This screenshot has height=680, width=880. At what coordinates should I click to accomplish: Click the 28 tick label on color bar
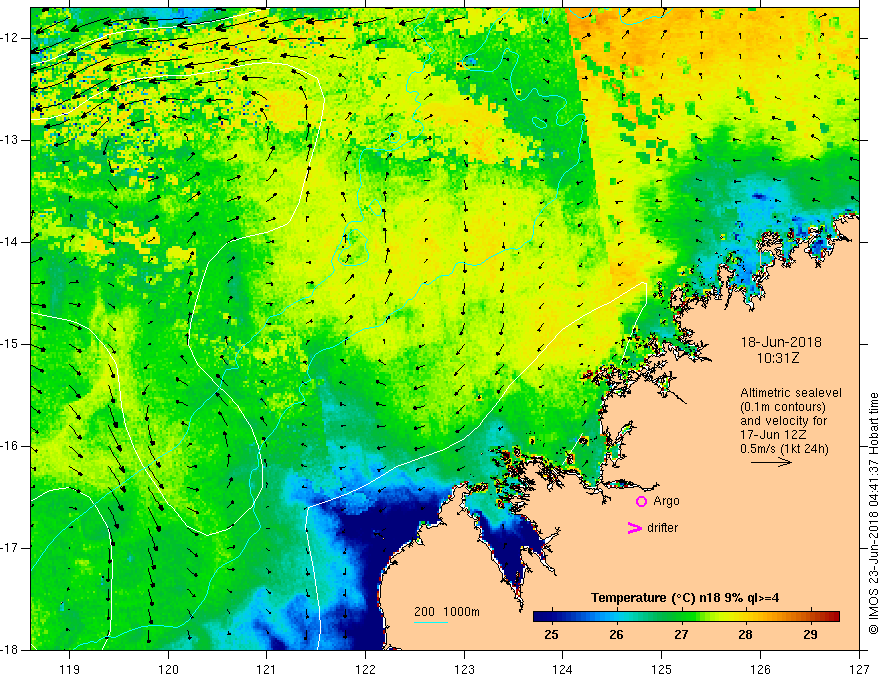point(745,635)
